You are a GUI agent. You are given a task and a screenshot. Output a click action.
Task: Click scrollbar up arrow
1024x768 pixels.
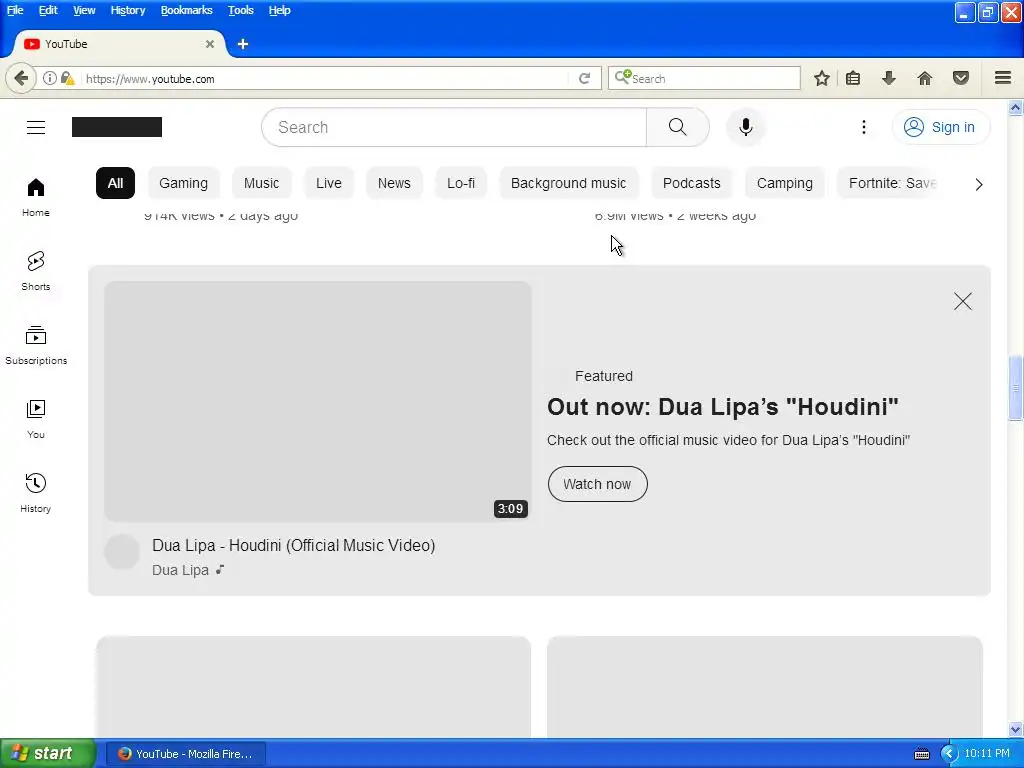coord(1015,108)
